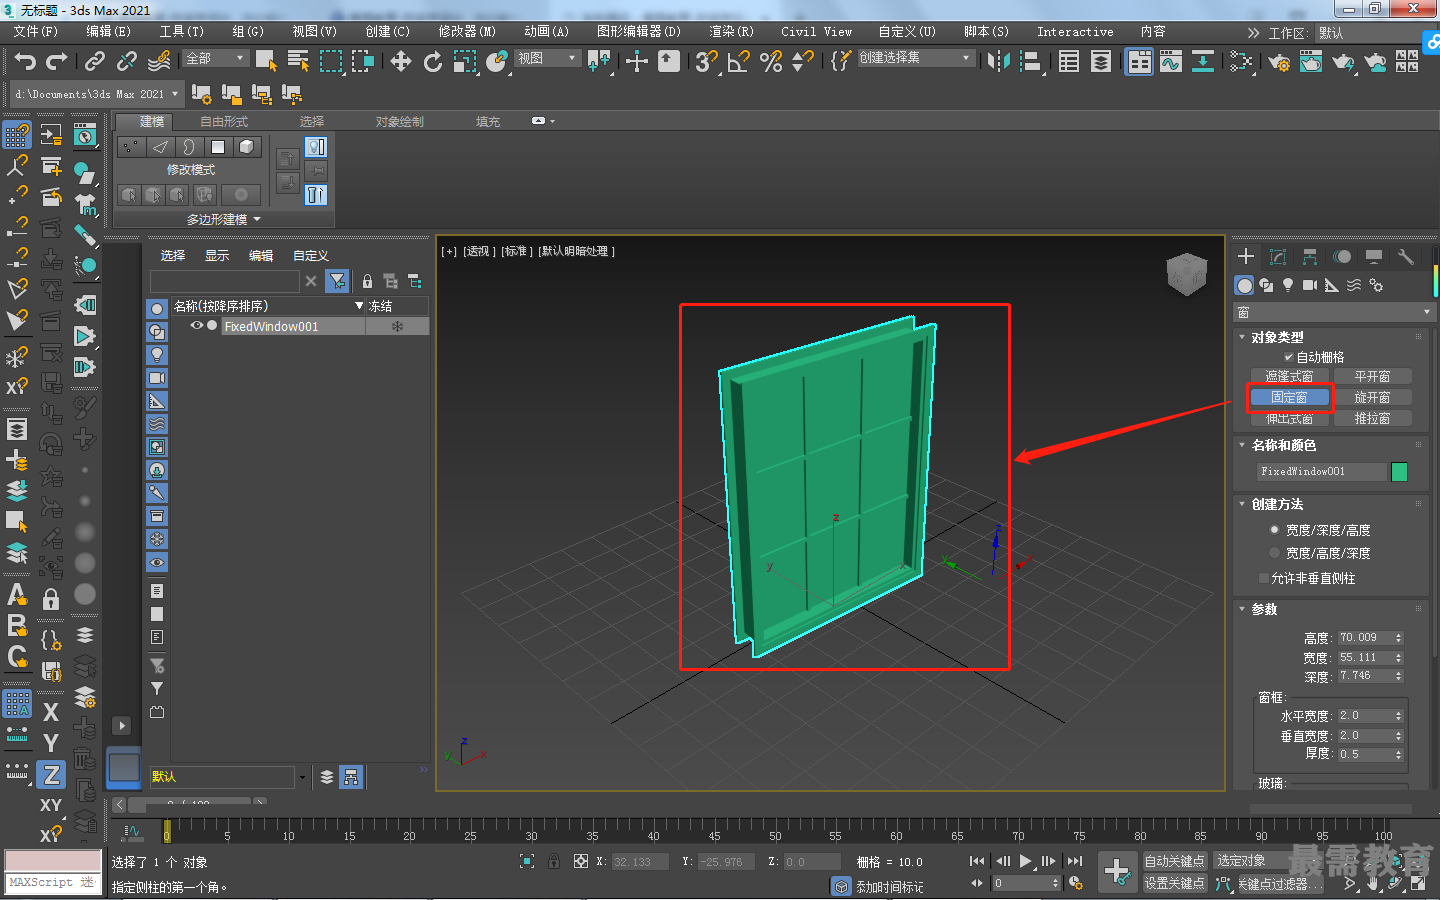
Task: Click the green object color swatch
Action: [1400, 472]
